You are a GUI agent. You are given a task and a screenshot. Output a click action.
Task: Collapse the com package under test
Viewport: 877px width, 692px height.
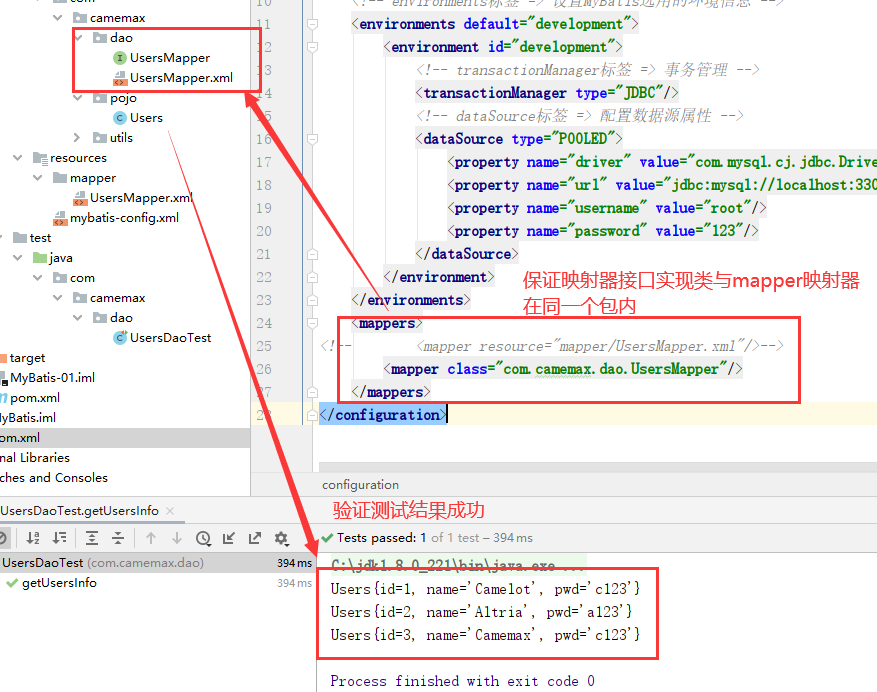(38, 278)
